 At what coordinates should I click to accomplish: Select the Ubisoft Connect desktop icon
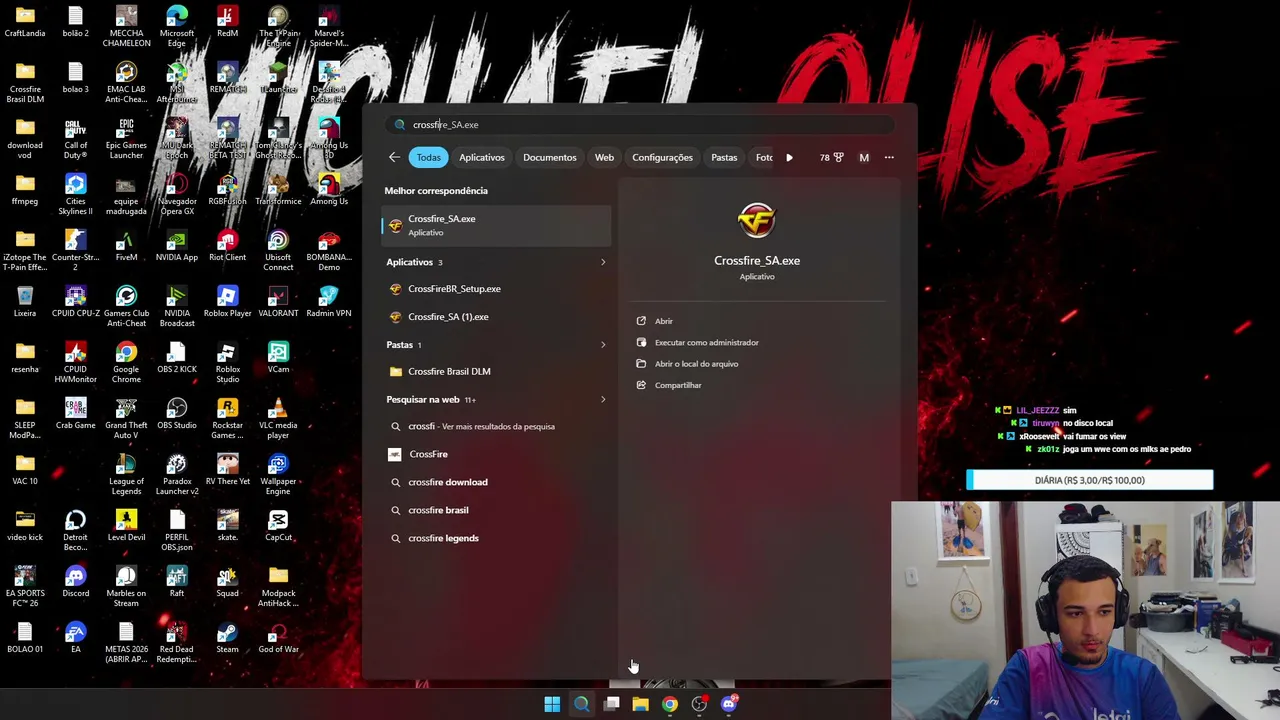click(x=278, y=251)
